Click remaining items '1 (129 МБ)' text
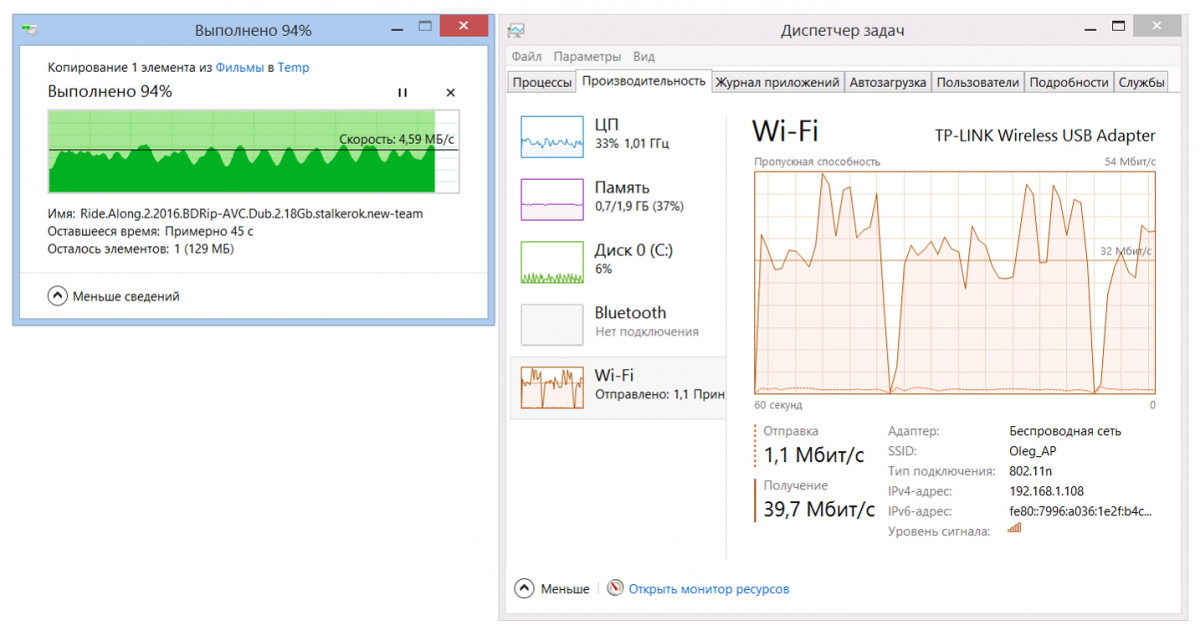Viewport: 1200px width, 631px height. click(202, 248)
